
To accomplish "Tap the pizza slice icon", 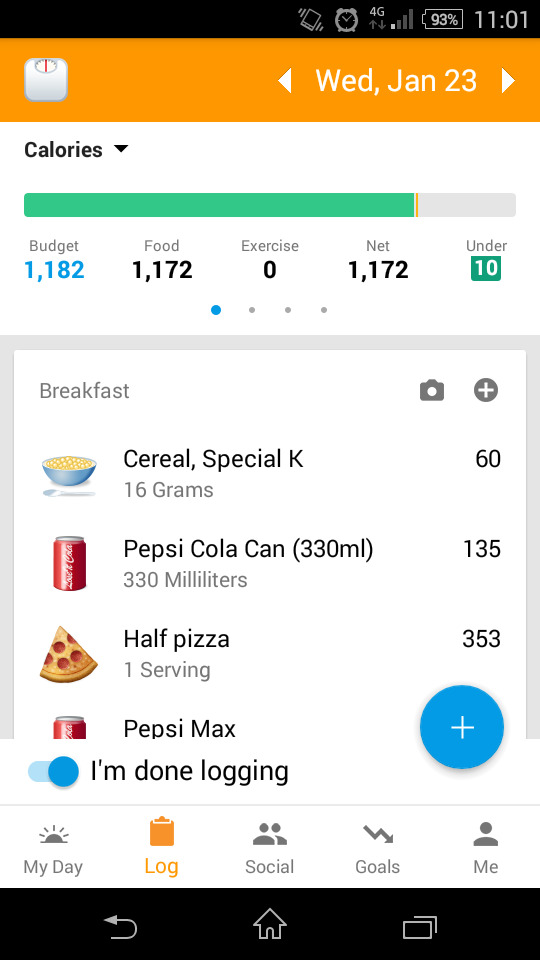I will 68,654.
